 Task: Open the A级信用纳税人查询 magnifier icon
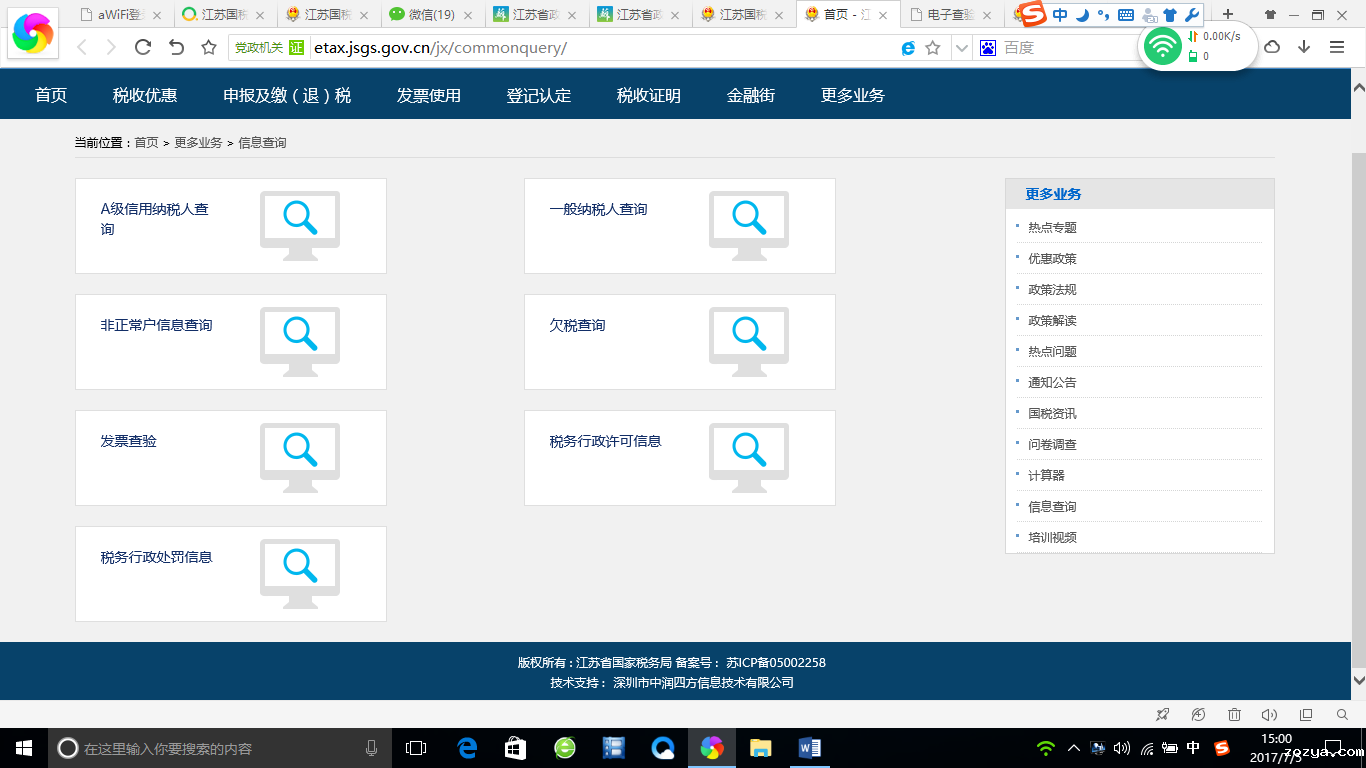[300, 225]
